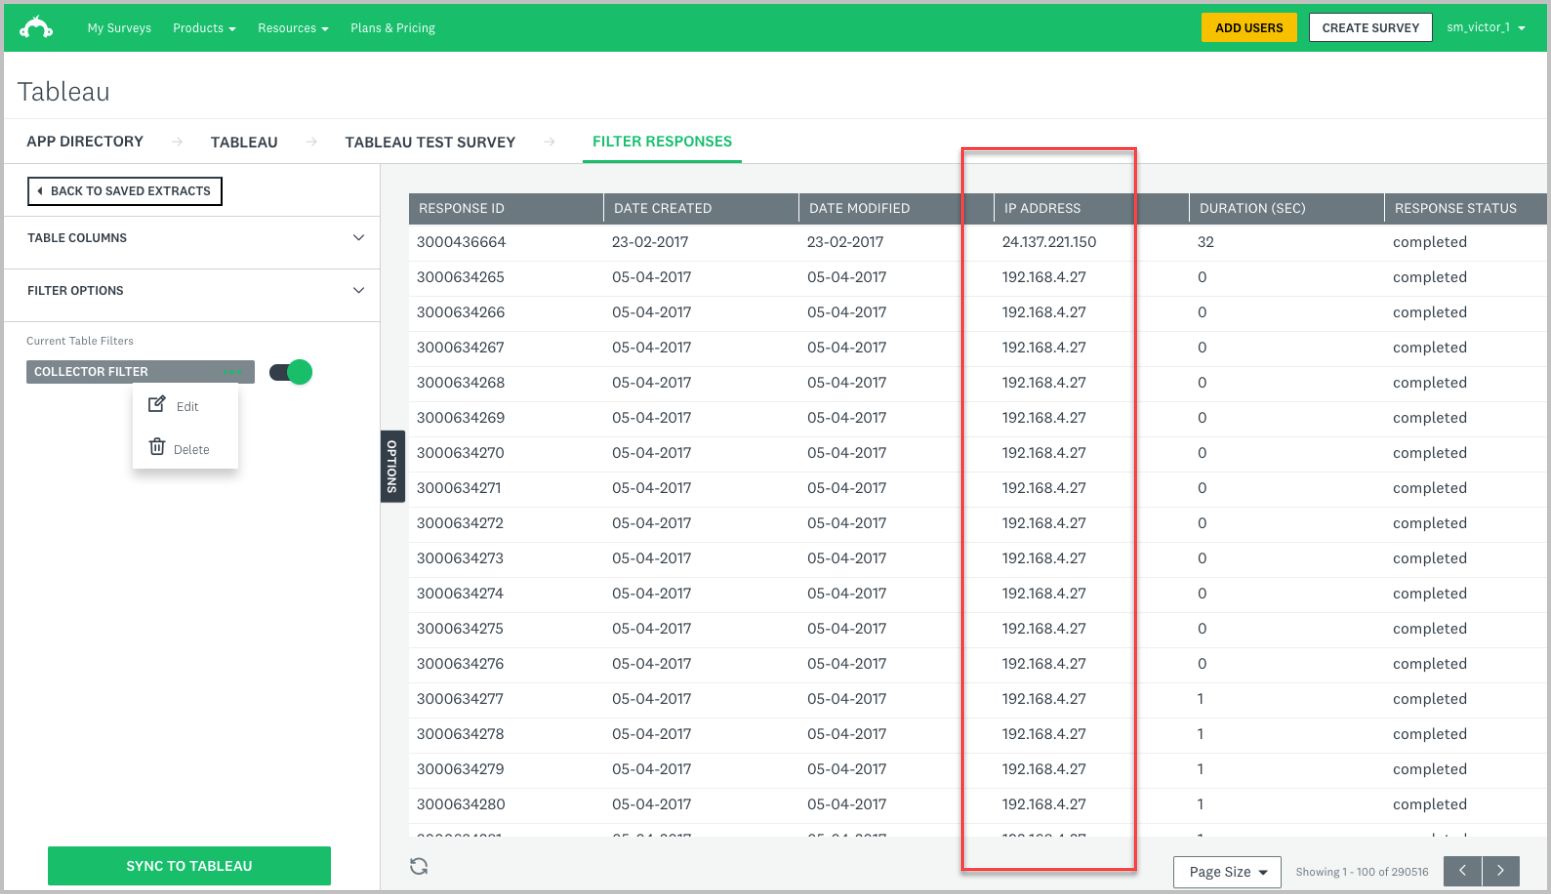
Task: Go to next page arrow
Action: [x=1500, y=871]
